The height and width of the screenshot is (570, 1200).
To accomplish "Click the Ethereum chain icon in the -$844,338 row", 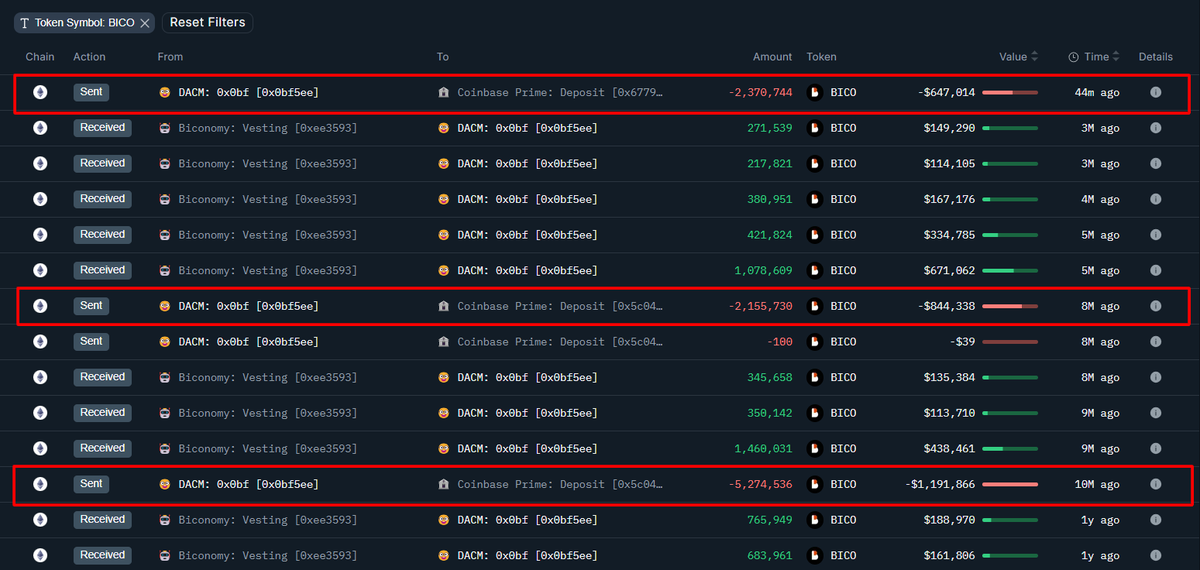I will tap(40, 306).
